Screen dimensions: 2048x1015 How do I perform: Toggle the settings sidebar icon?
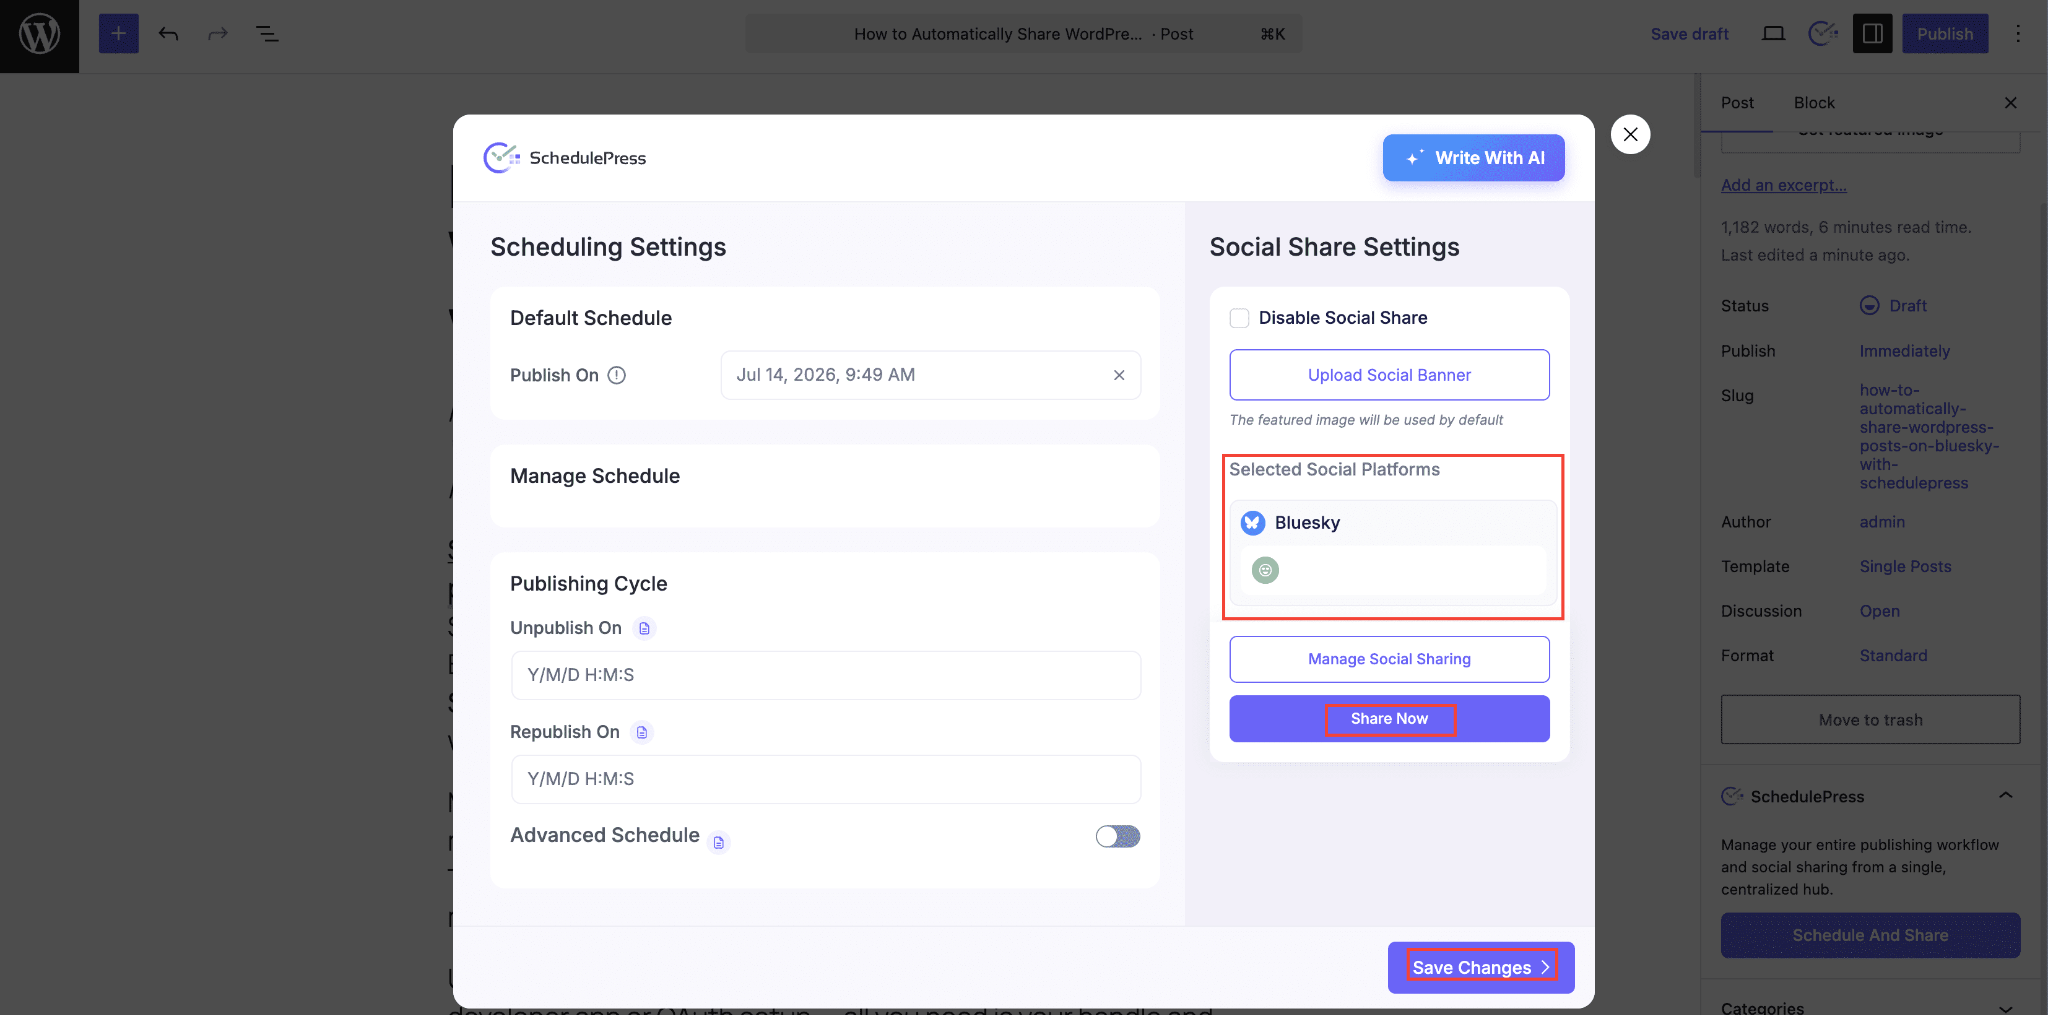(x=1872, y=34)
